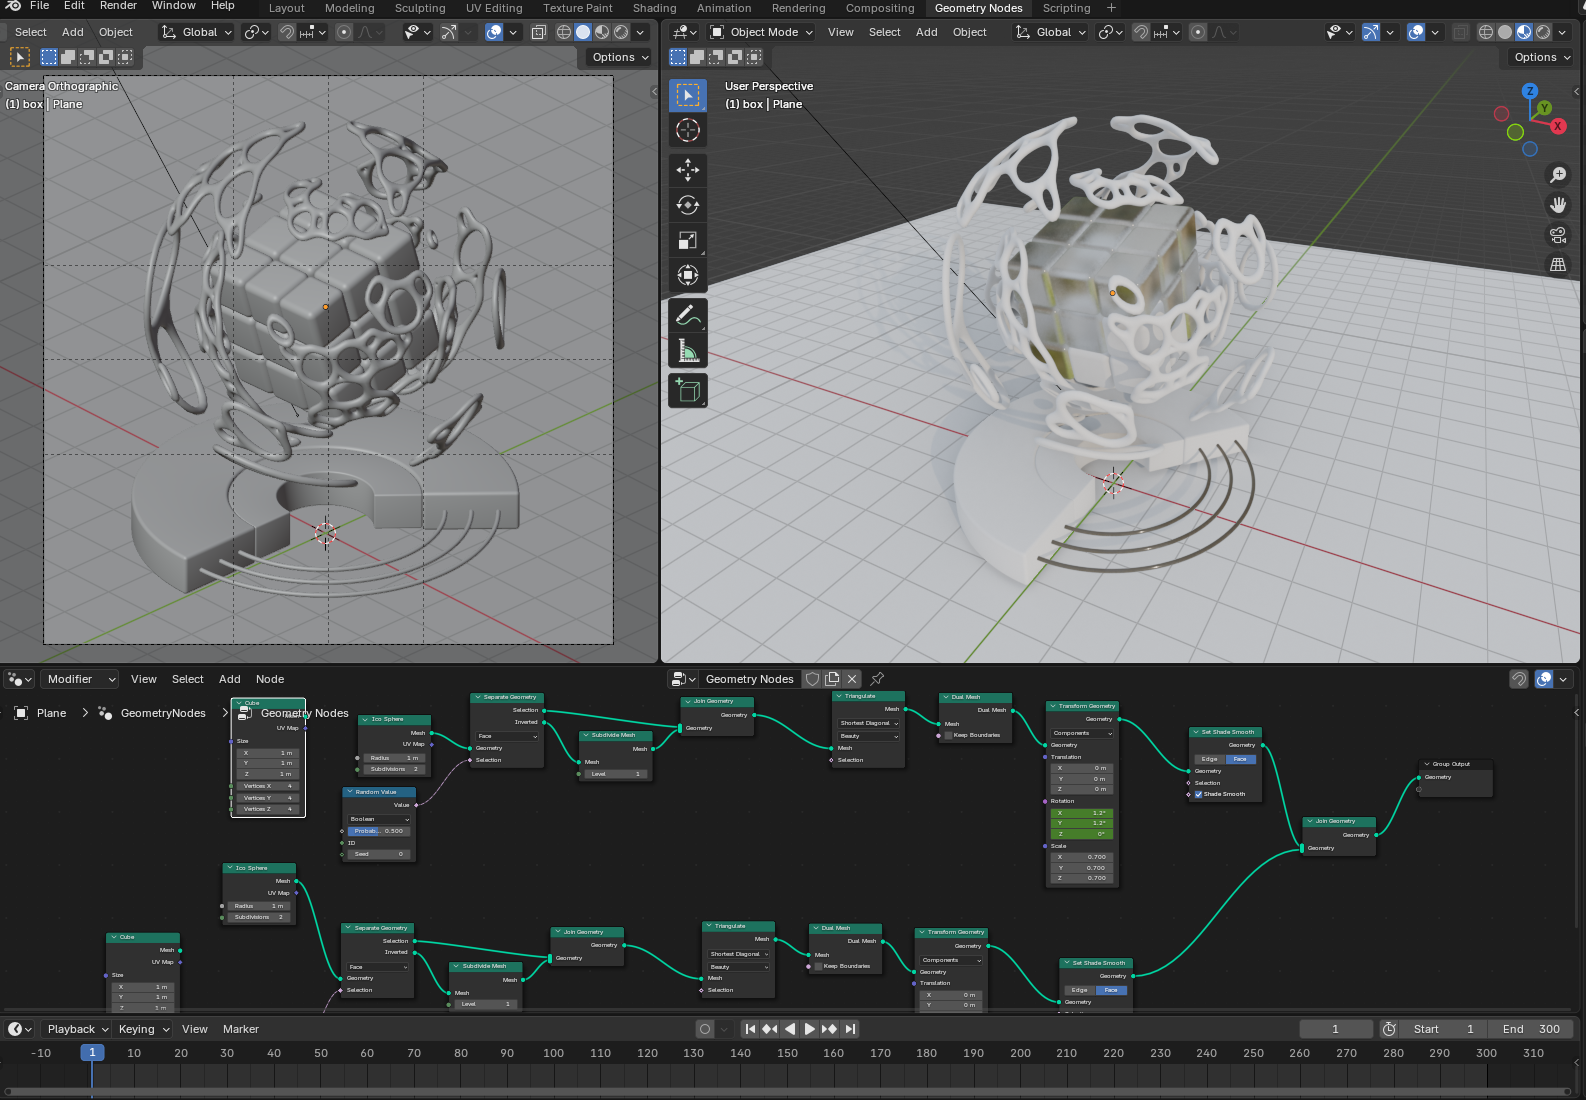Viewport: 1586px width, 1100px height.
Task: Click the pan hand gizmo in right viewport
Action: (x=1558, y=205)
